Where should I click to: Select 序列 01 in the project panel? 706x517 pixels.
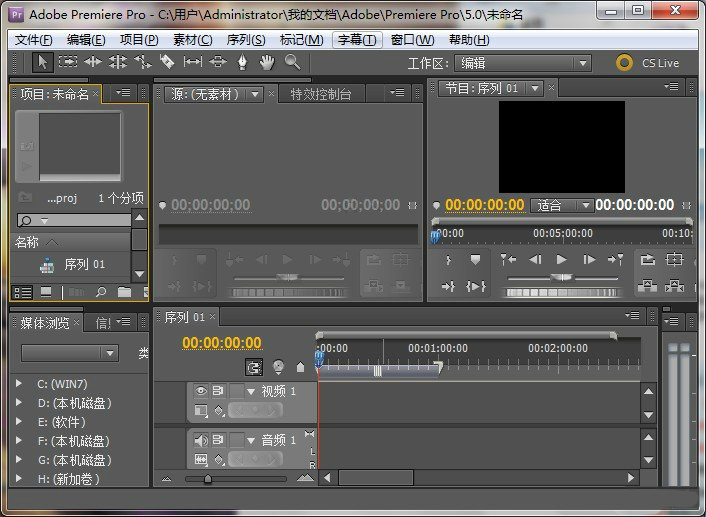pos(84,265)
